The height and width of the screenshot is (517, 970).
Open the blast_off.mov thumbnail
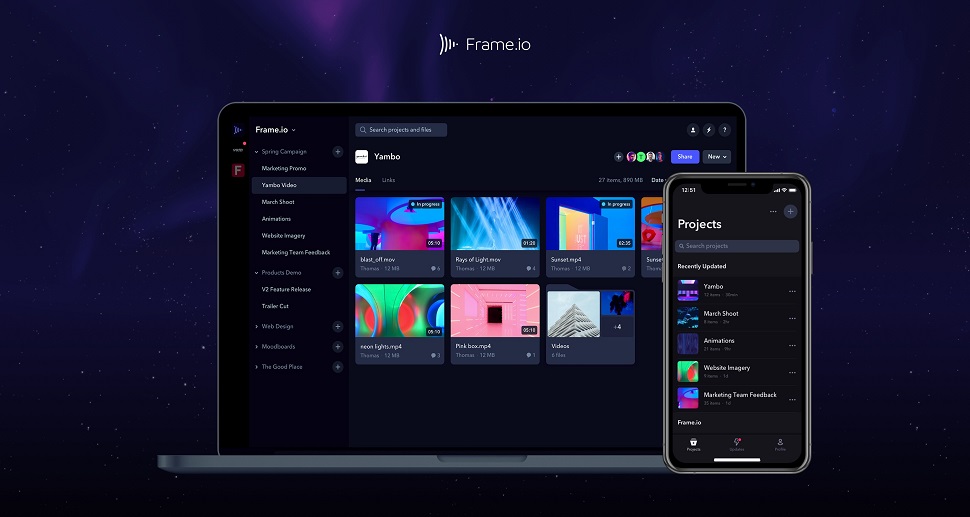[400, 223]
